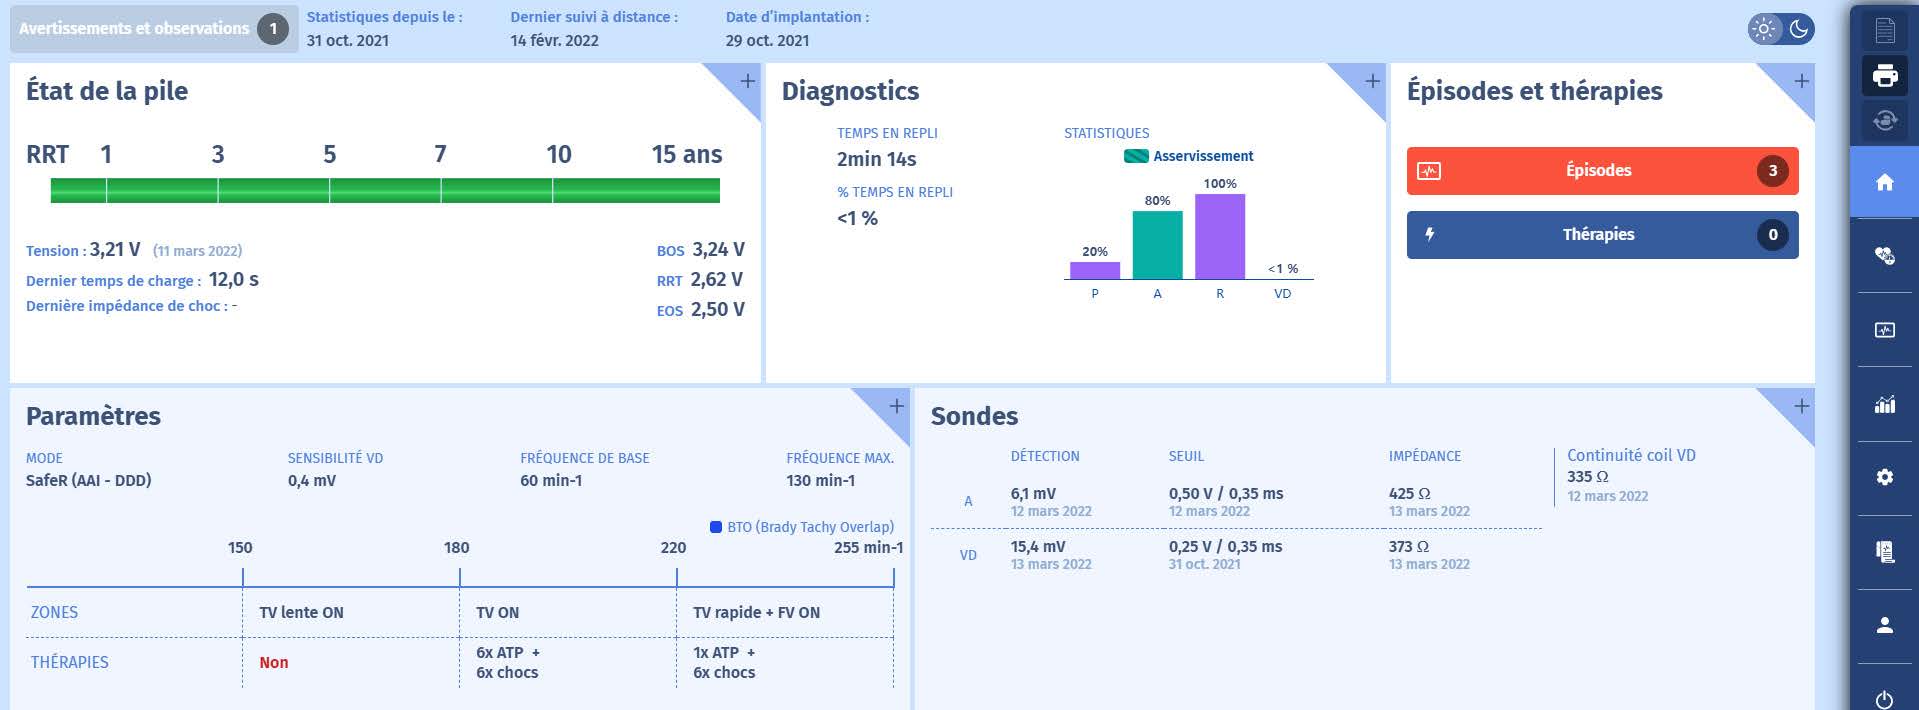
Task: Expand the État de la pile panel
Action: click(x=747, y=81)
